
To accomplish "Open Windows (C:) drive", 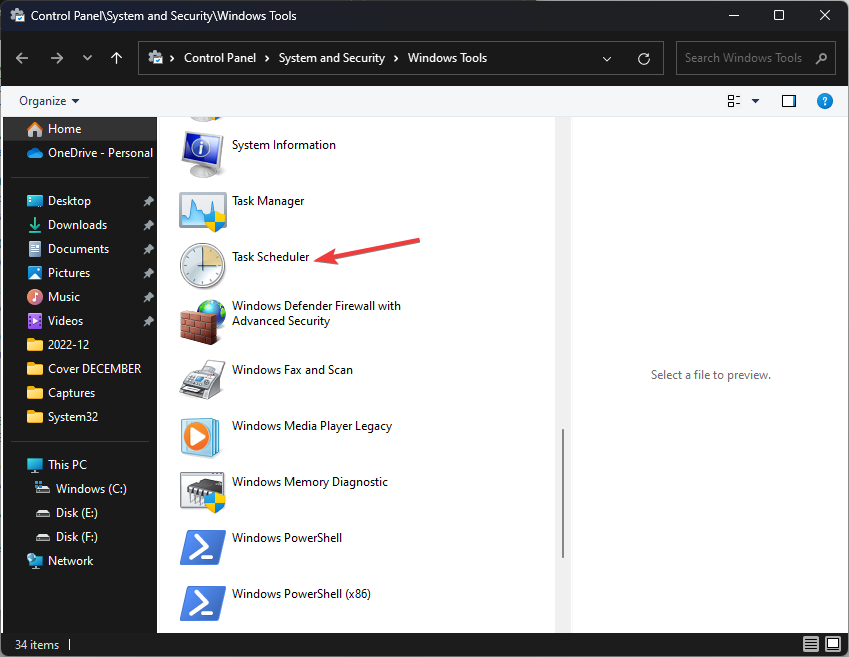I will [91, 489].
